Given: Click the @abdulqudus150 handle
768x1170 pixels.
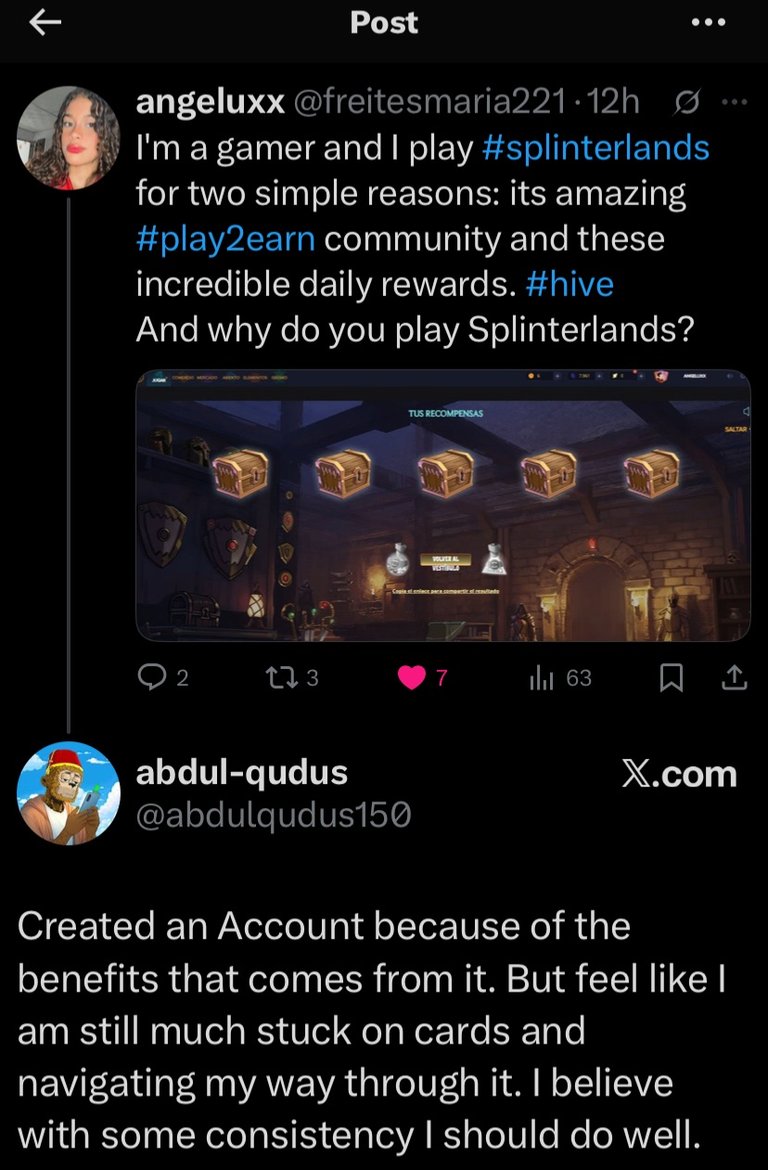Looking at the screenshot, I should (273, 816).
